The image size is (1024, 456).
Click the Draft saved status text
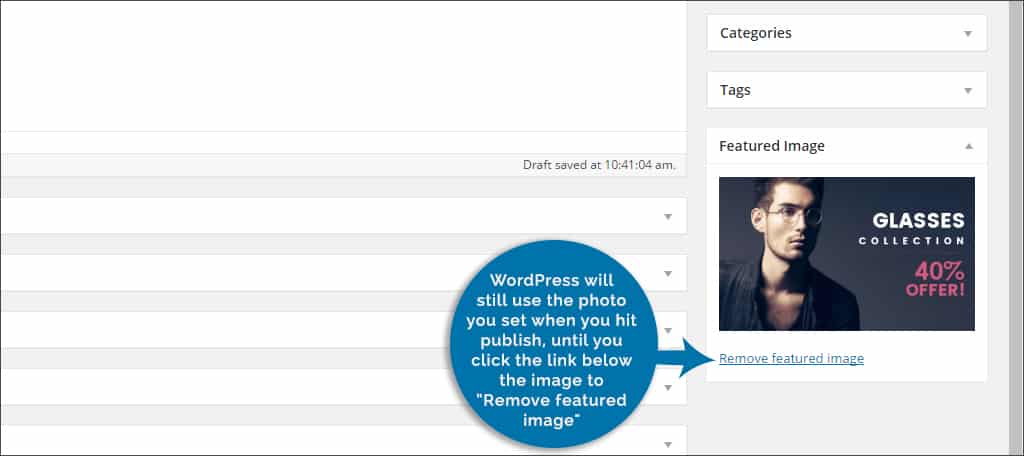599,165
